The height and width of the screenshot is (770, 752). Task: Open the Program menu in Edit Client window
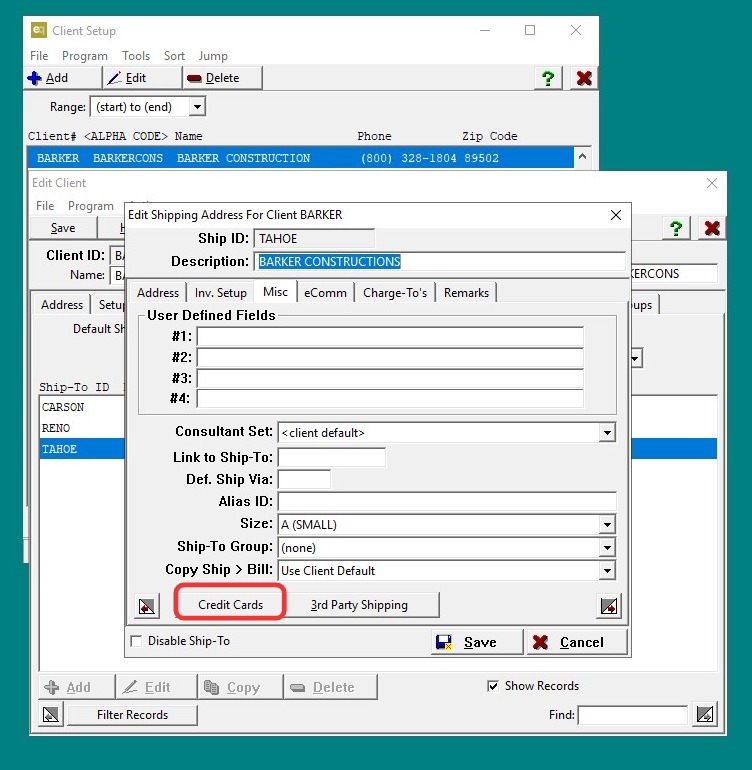click(91, 206)
